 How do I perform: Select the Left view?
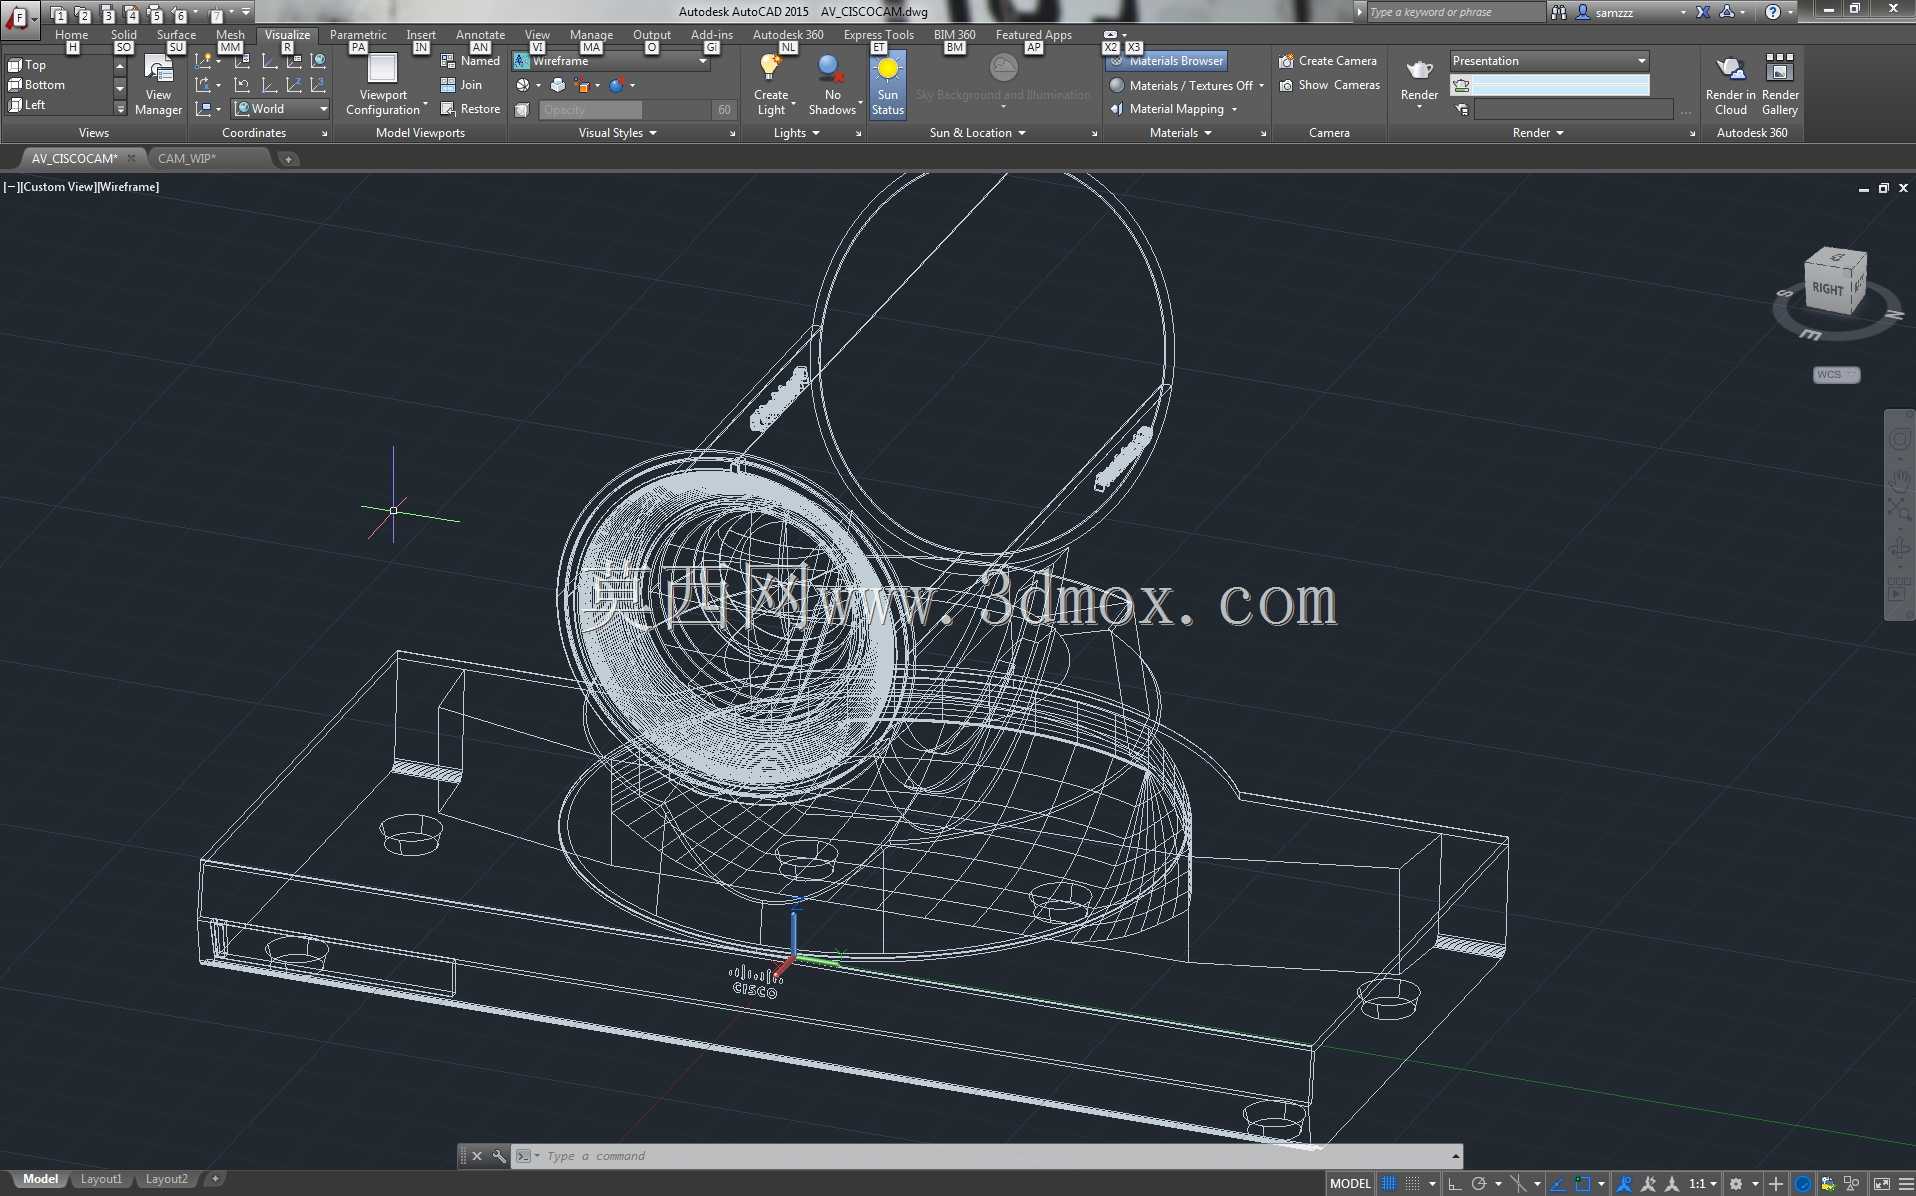click(28, 105)
